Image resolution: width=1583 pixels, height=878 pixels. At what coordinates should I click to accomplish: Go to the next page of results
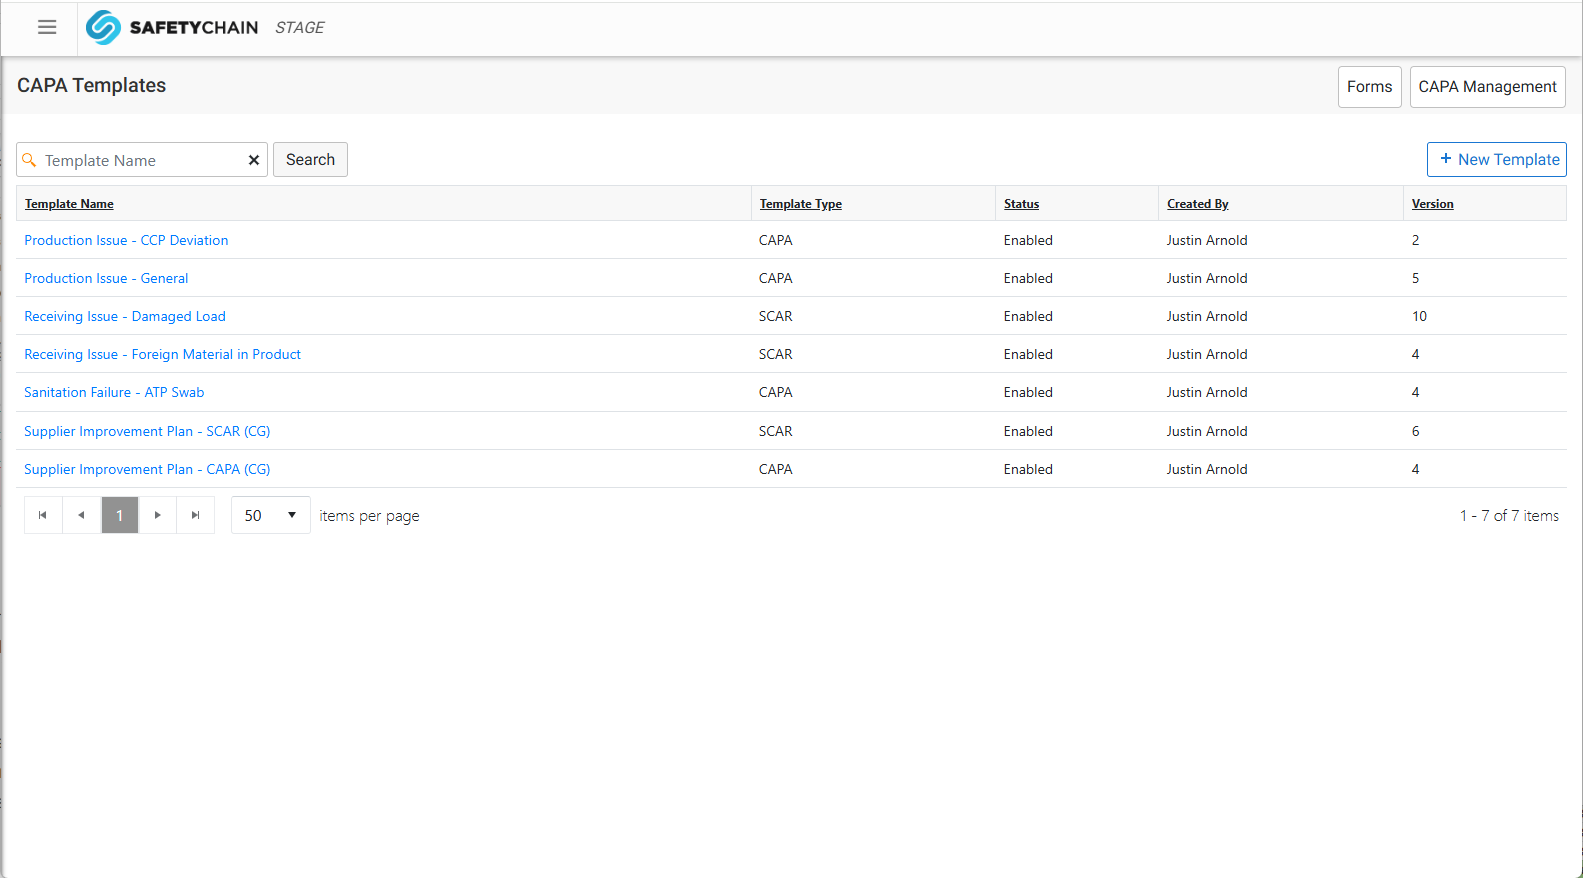[157, 515]
